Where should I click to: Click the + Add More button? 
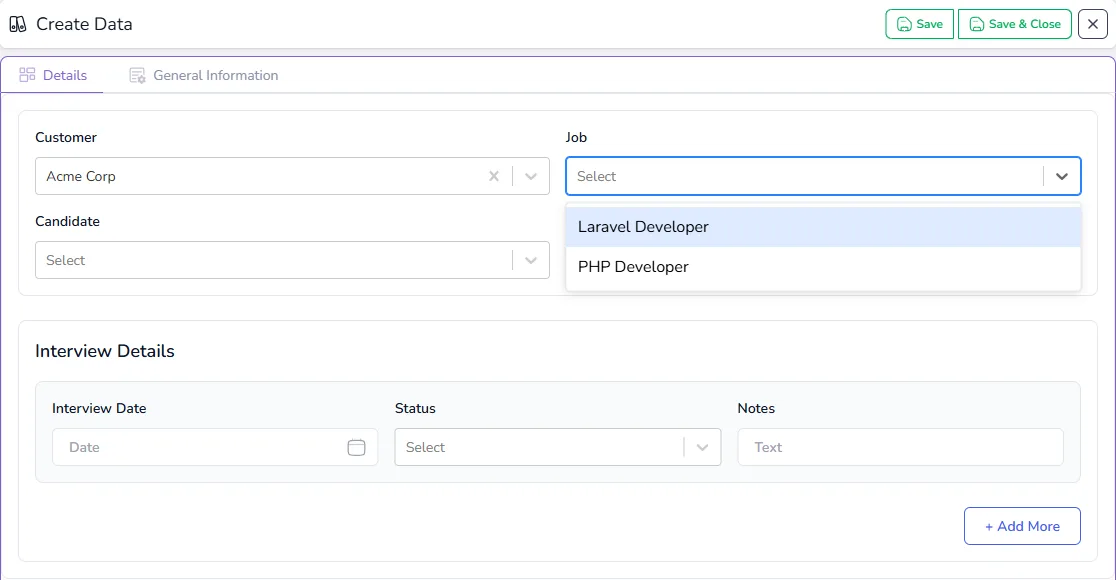tap(1022, 526)
